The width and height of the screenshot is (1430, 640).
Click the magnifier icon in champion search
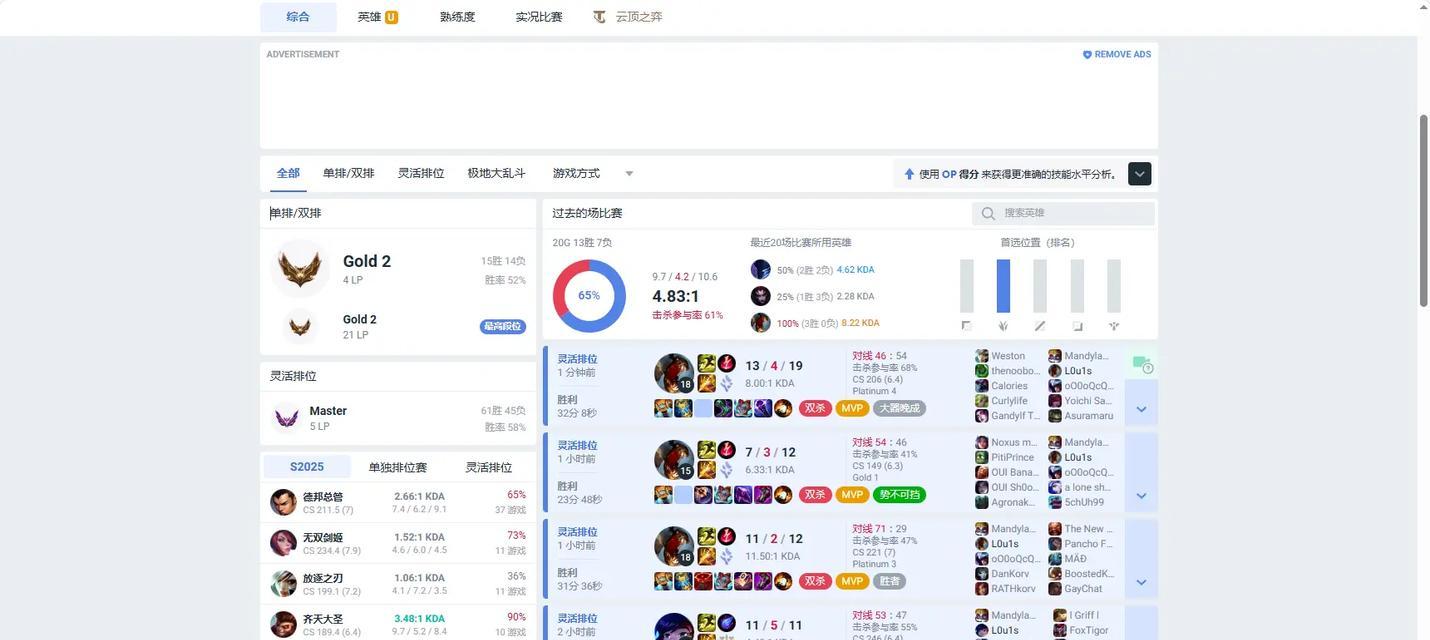[x=988, y=214]
